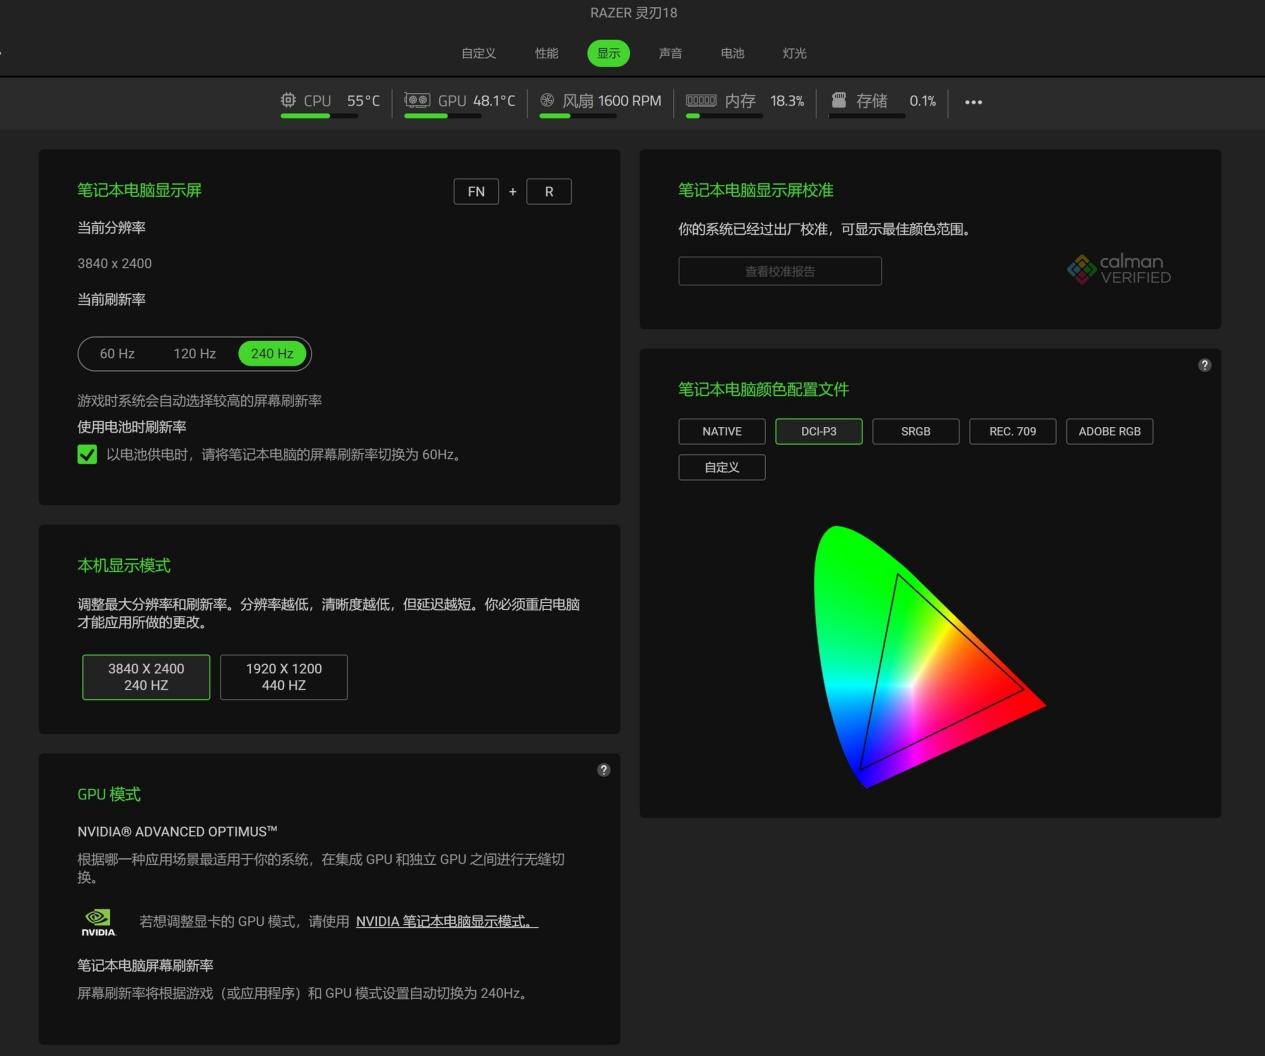
Task: Select 1920 X 1200 440 HZ display mode
Action: (284, 677)
